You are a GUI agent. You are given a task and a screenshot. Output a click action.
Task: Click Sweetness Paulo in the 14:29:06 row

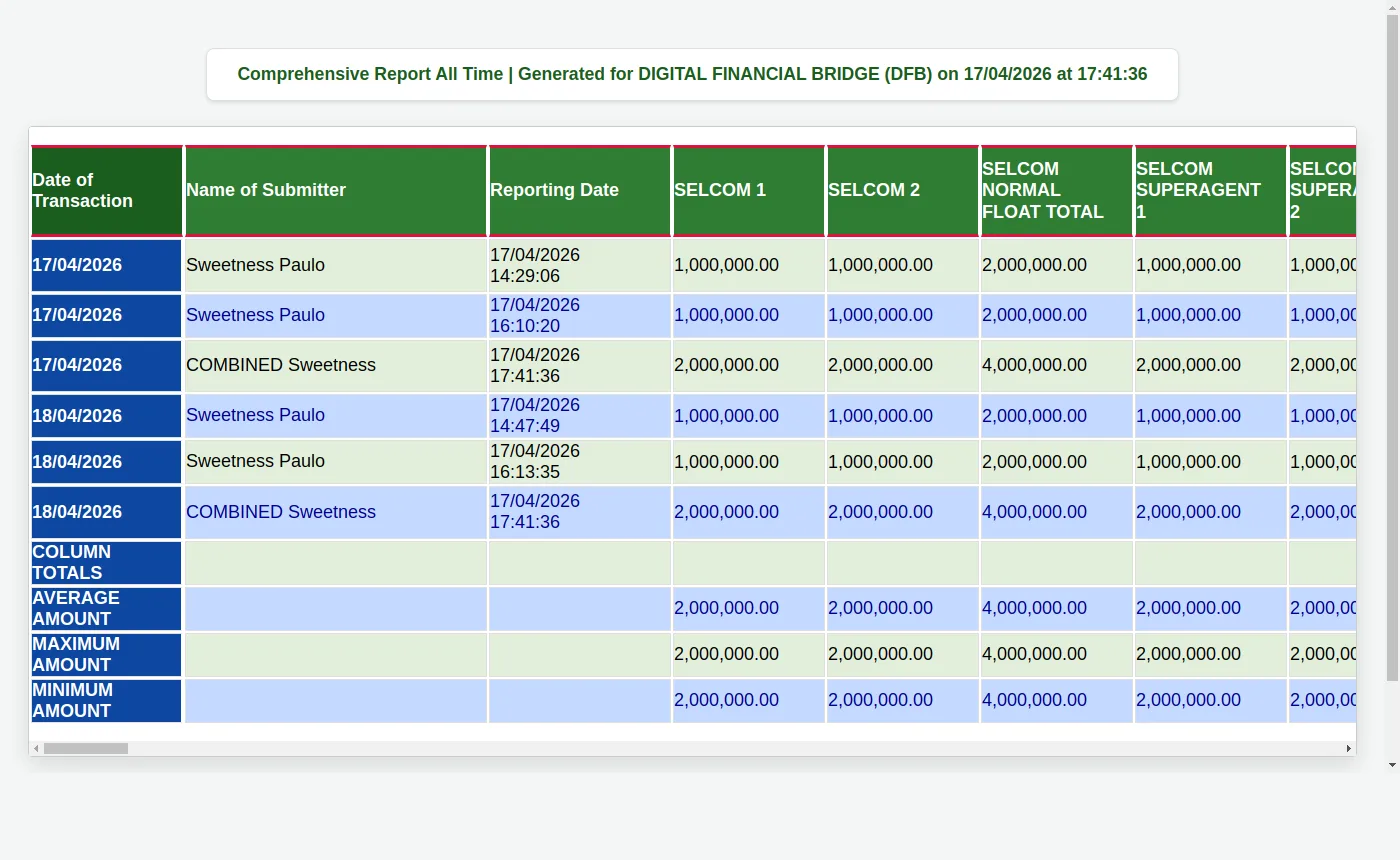coord(255,265)
